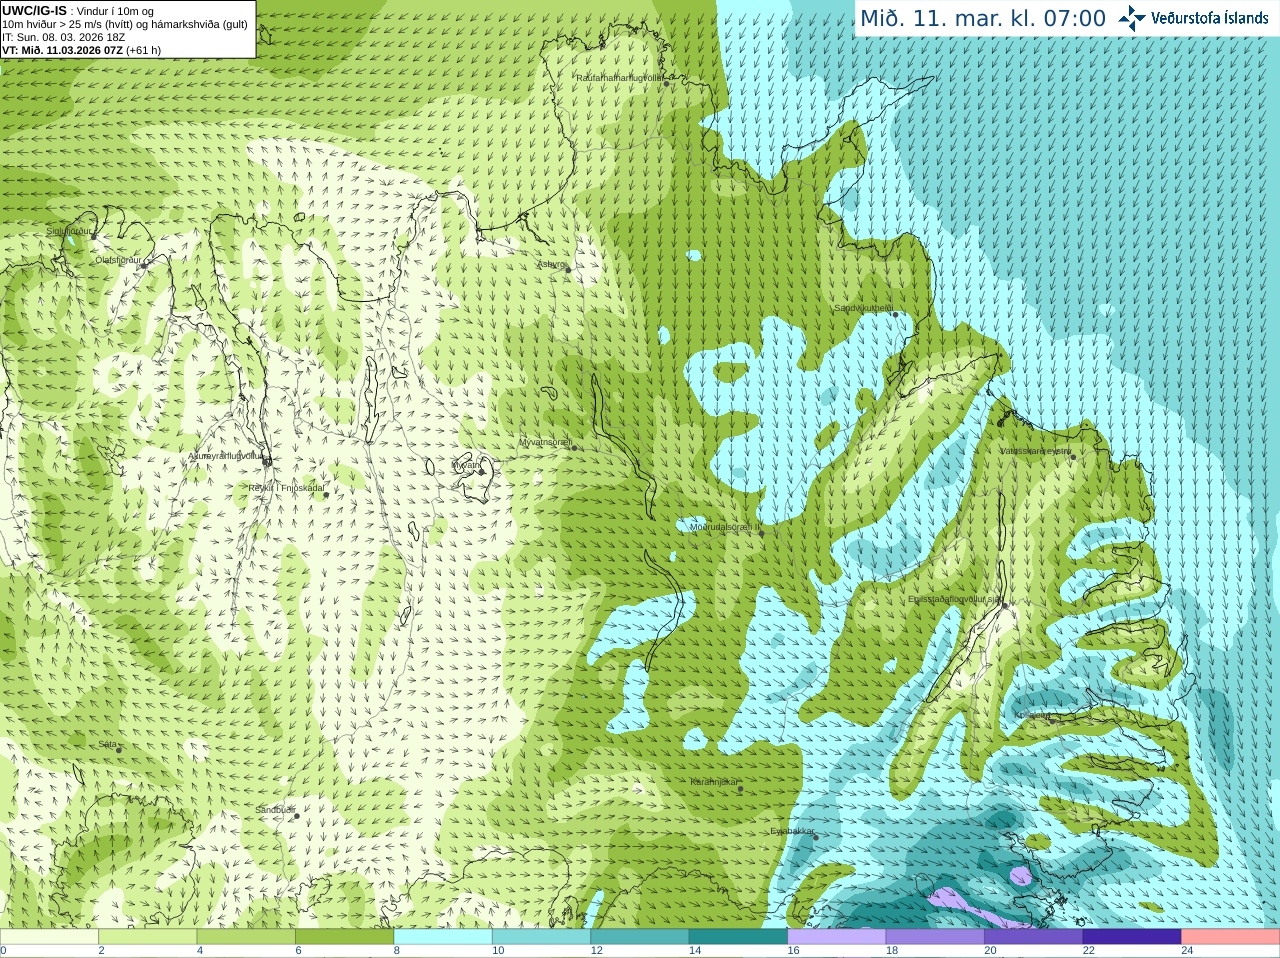Viewport: 1280px width, 958px height.
Task: Click the Ásbyrgi station label
Action: [x=550, y=264]
